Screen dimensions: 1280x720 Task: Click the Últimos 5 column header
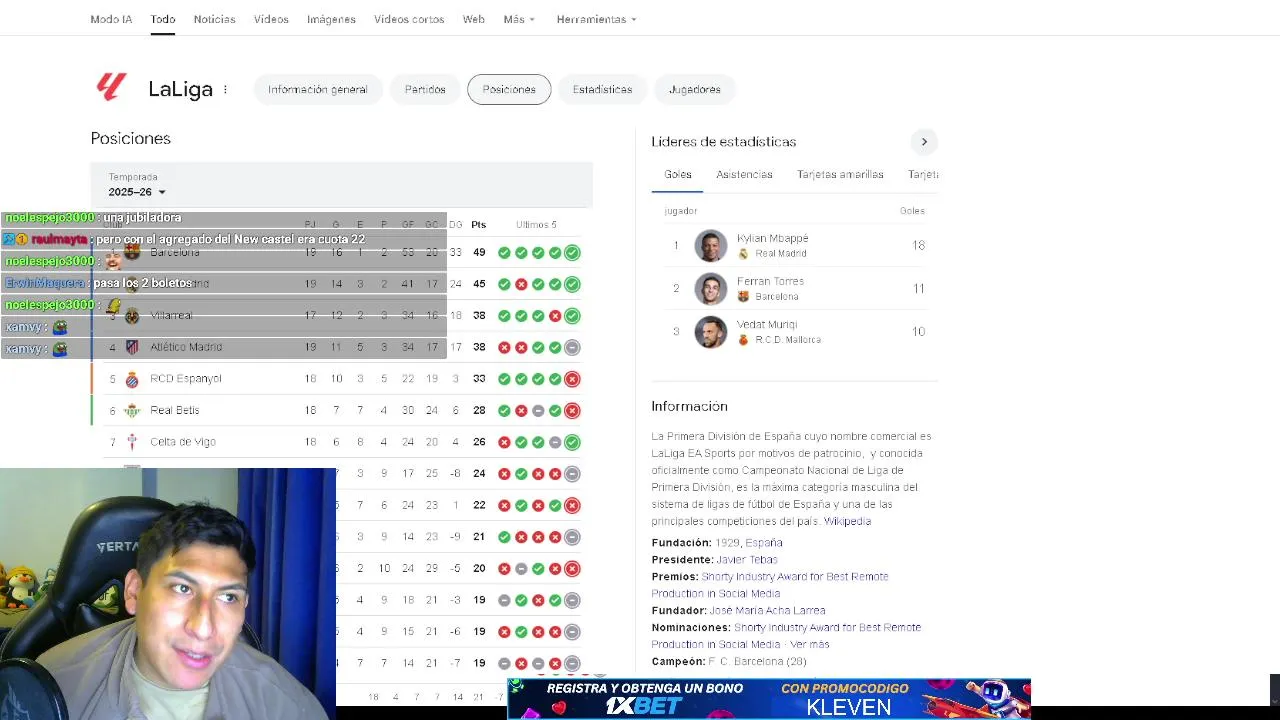536,225
